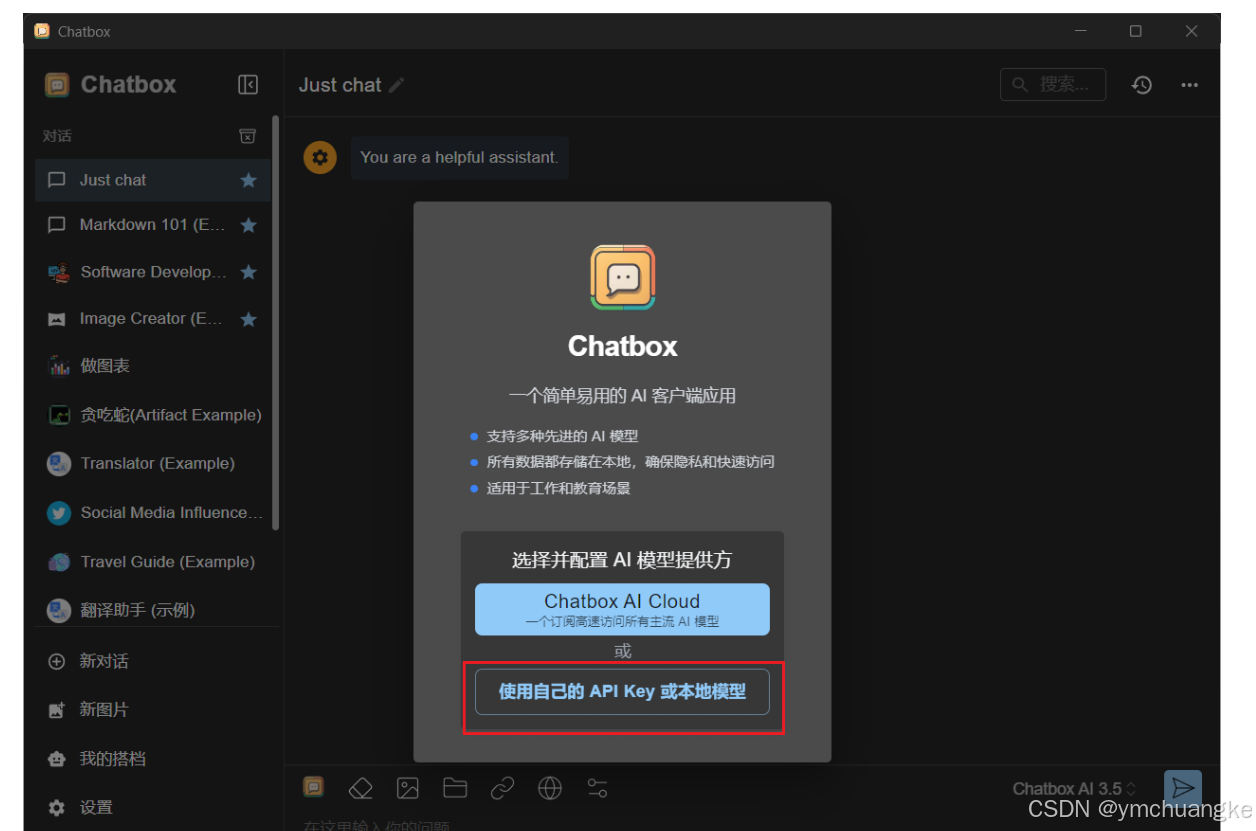The width and height of the screenshot is (1256, 831).
Task: Open 设置 from the sidebar
Action: click(97, 807)
